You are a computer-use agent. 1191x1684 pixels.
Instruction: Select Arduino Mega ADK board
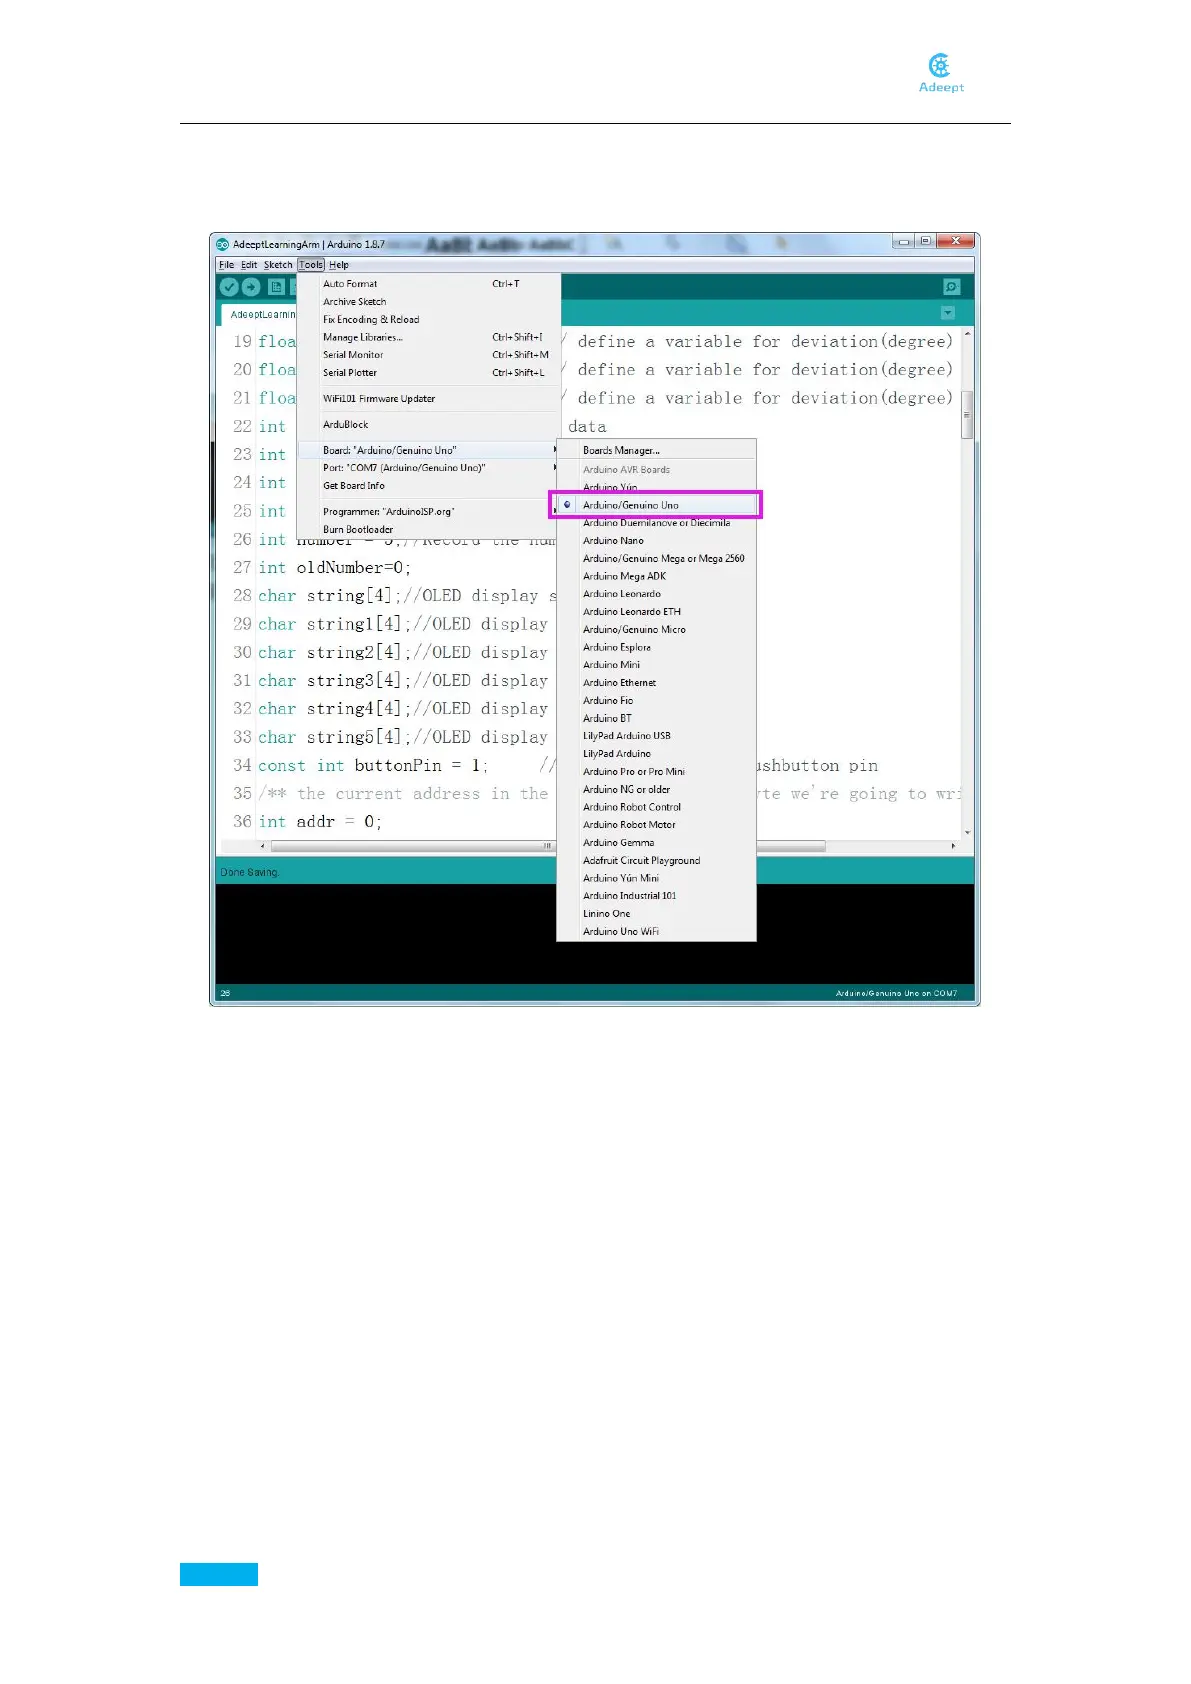click(x=656, y=577)
